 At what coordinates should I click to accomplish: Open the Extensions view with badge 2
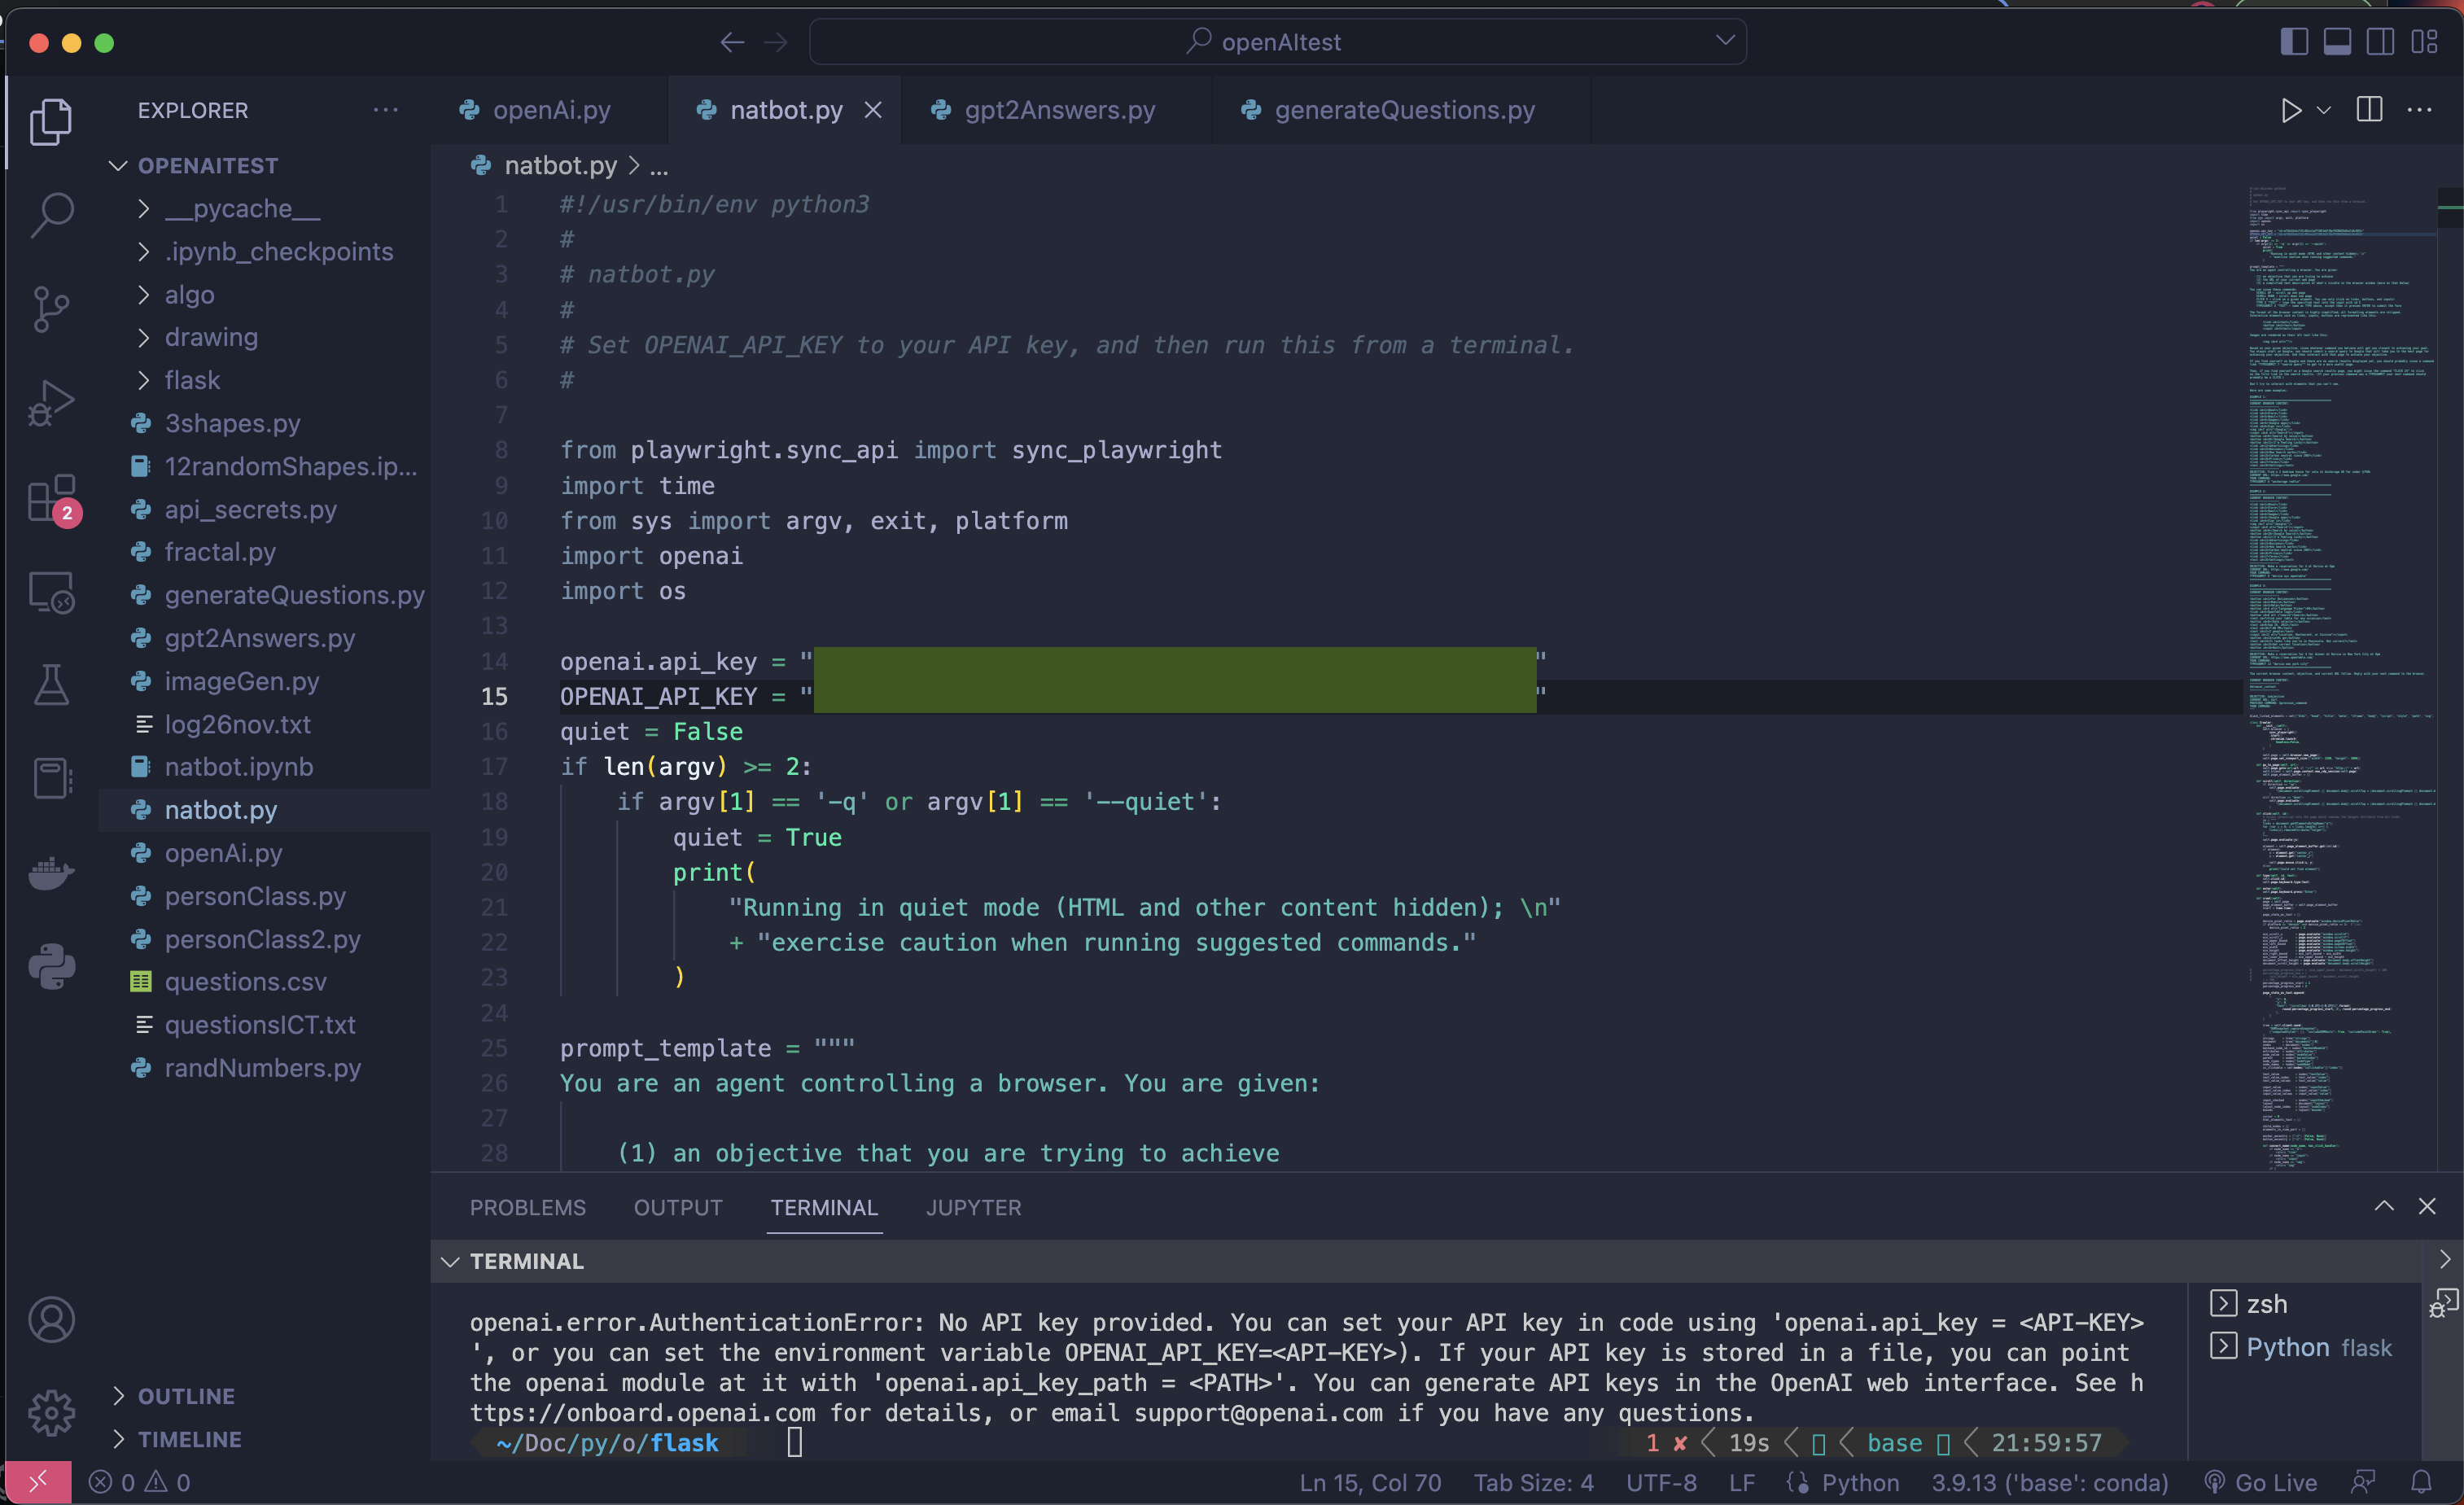coord(51,498)
